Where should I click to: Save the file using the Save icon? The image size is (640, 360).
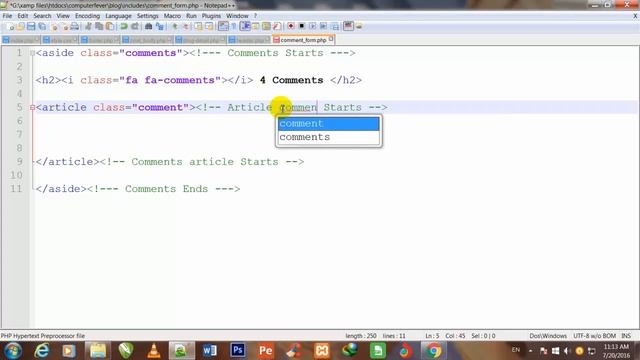[x=31, y=26]
